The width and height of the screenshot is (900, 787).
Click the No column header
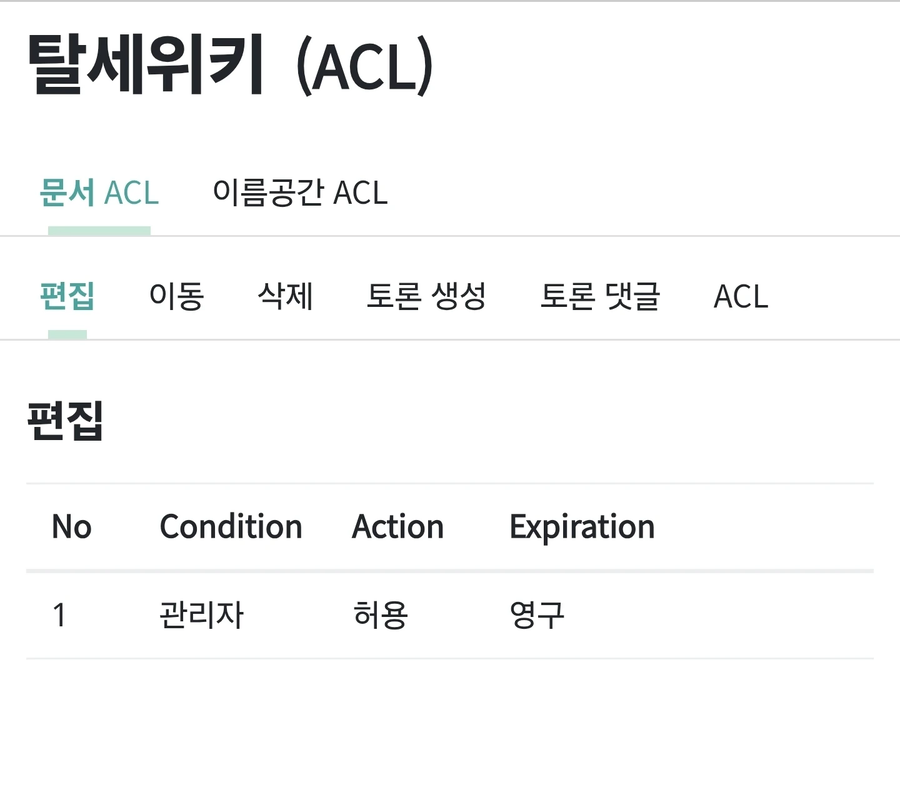tap(72, 527)
